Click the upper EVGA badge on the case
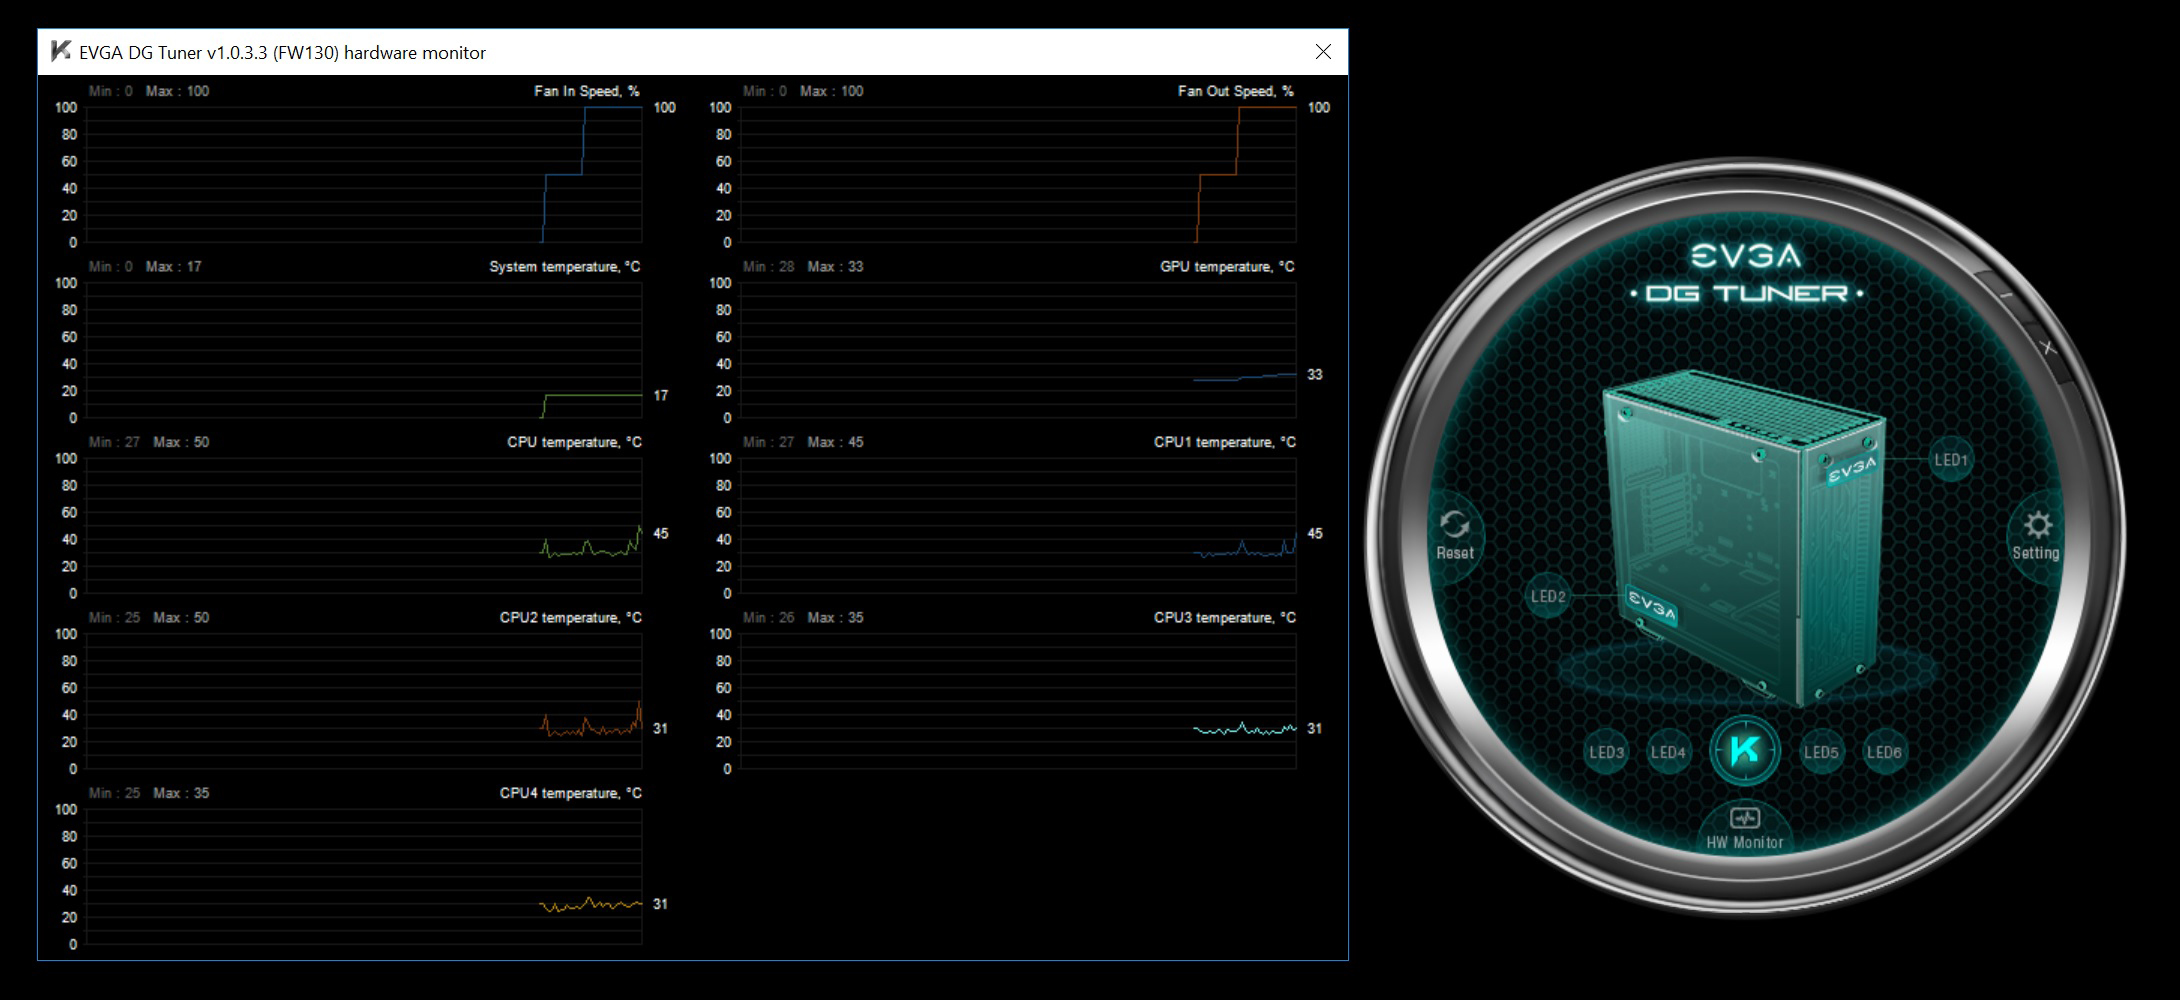Viewport: 2180px width, 1000px height. (x=1853, y=468)
